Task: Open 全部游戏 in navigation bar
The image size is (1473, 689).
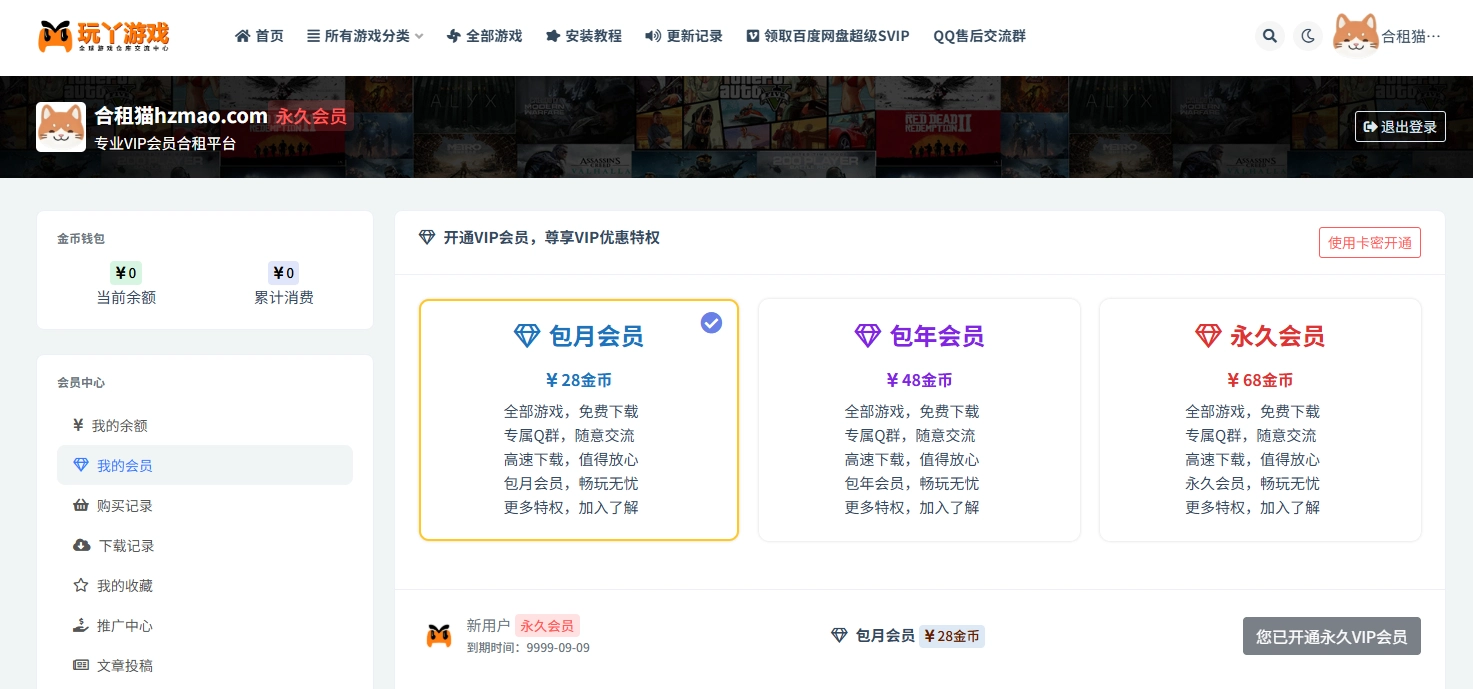Action: [x=484, y=36]
